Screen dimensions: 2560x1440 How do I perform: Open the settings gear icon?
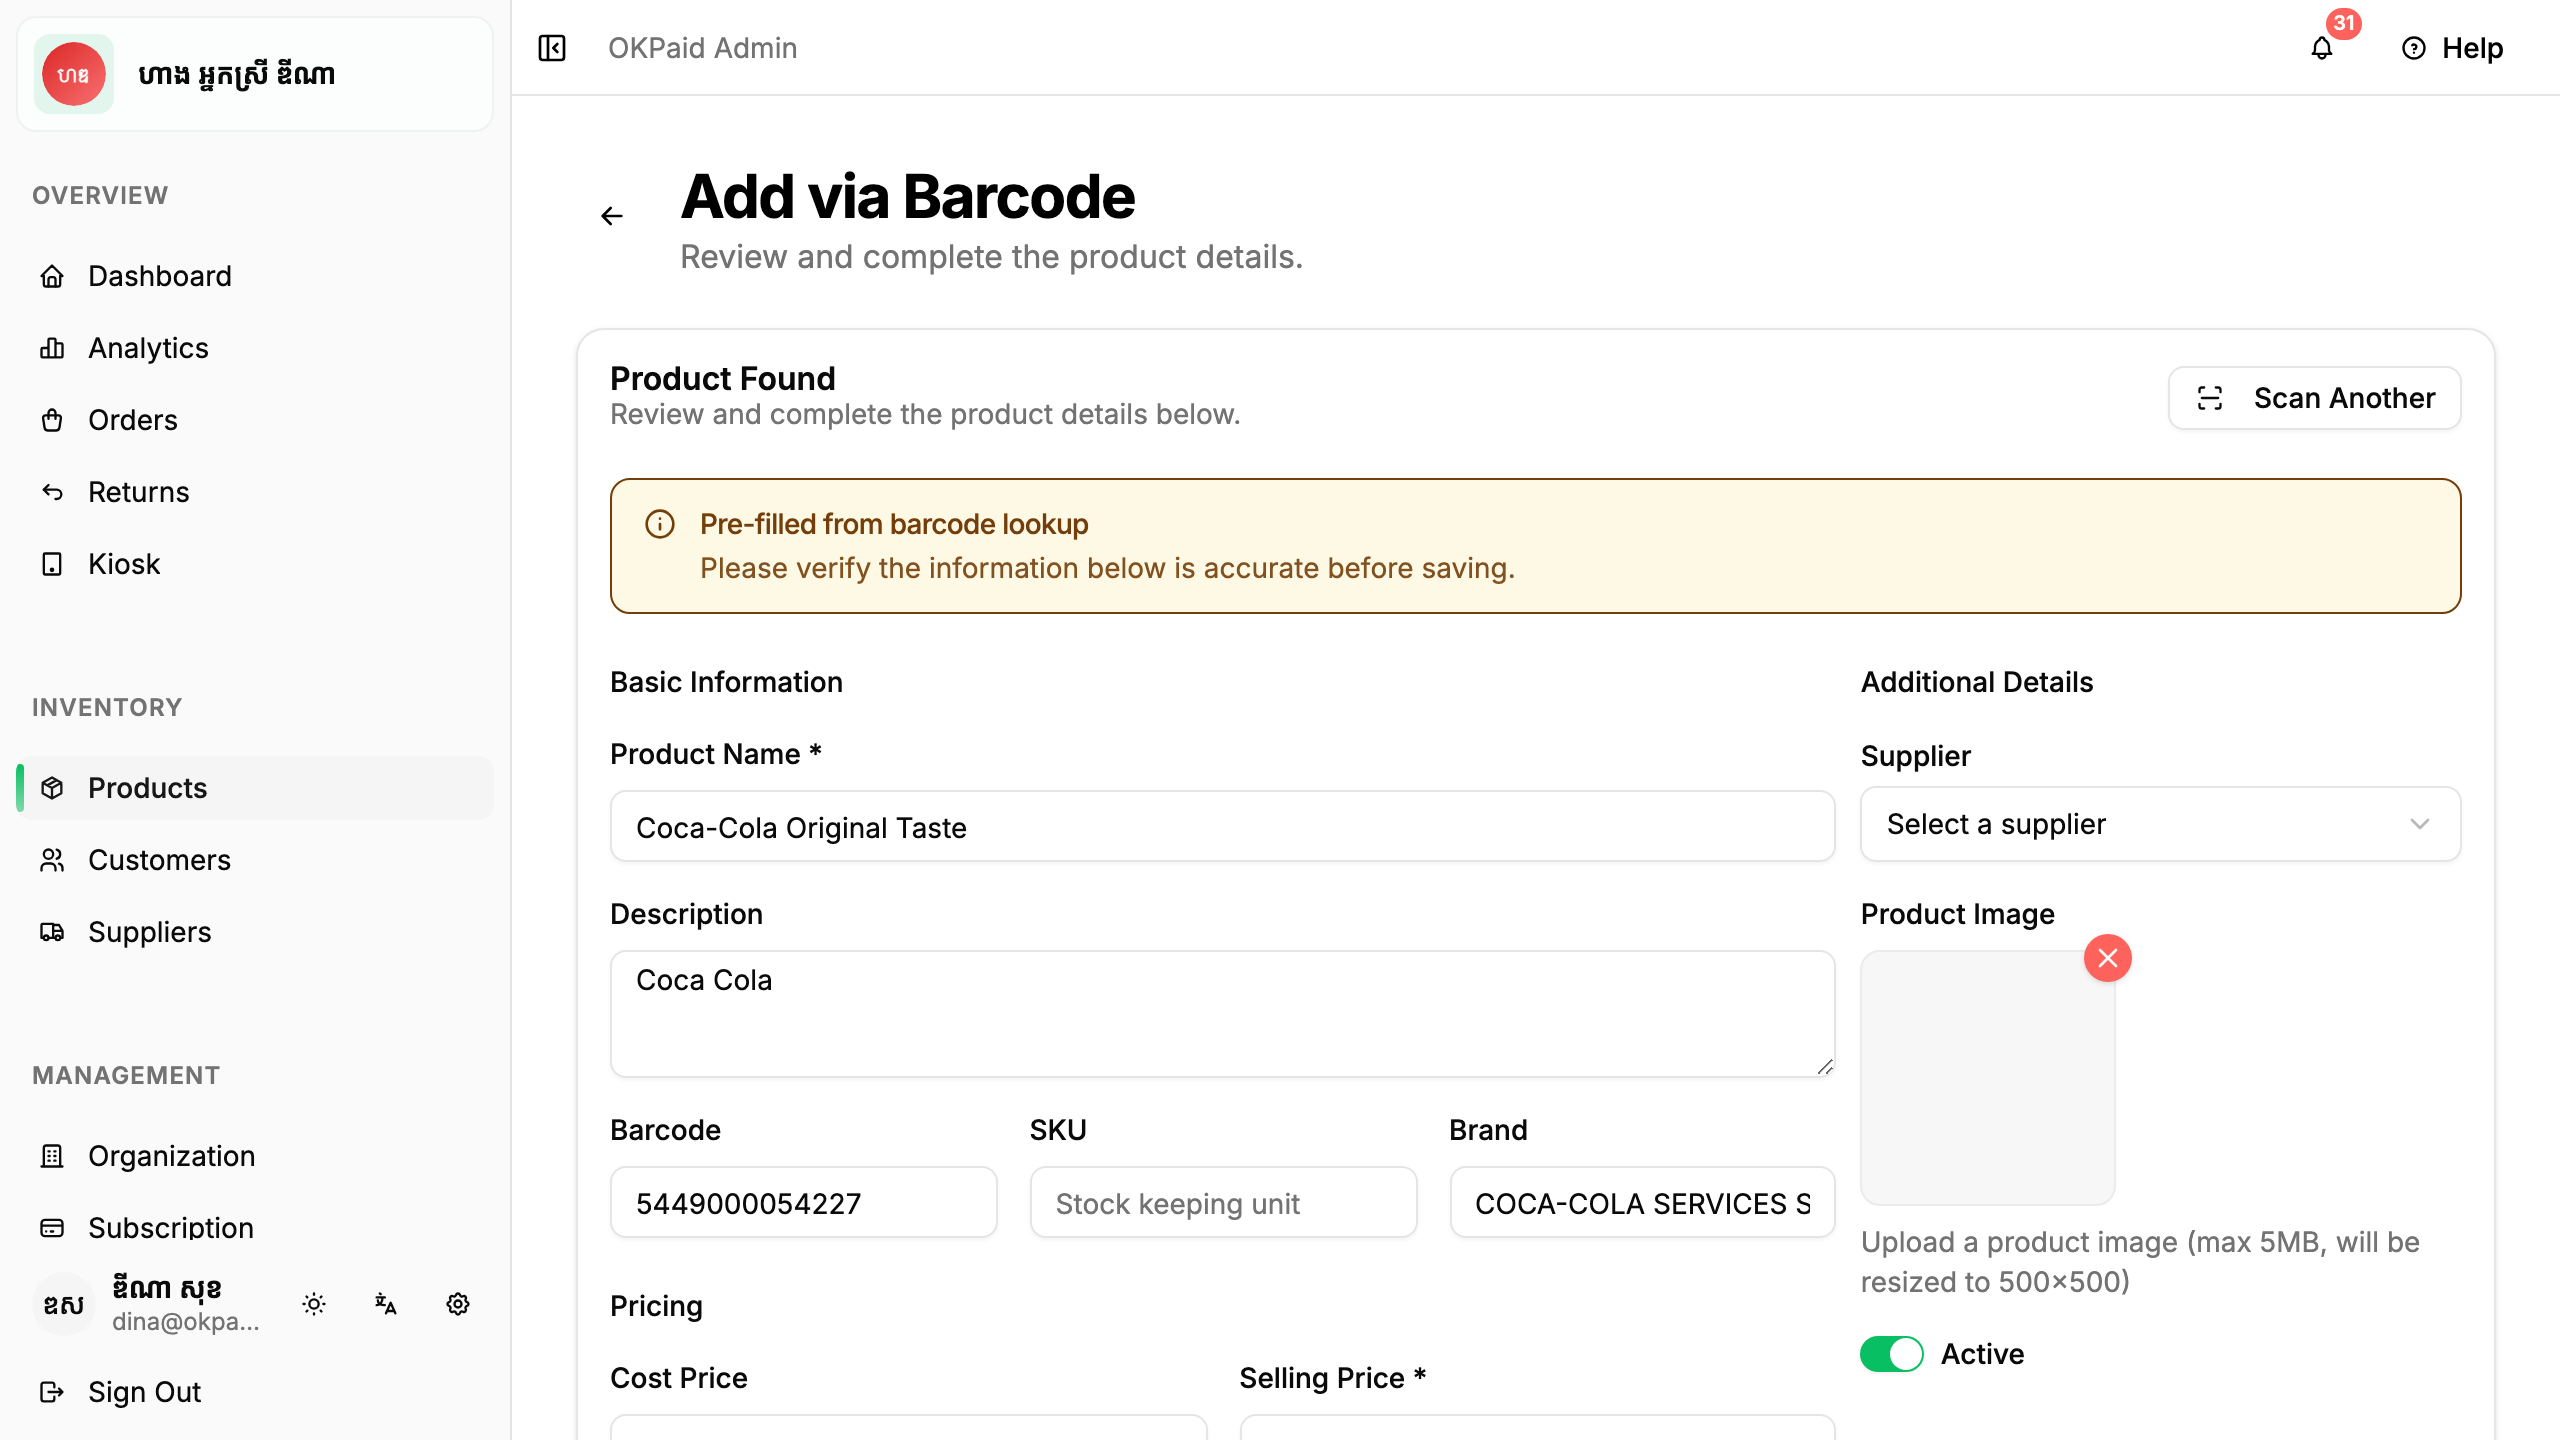[458, 1304]
